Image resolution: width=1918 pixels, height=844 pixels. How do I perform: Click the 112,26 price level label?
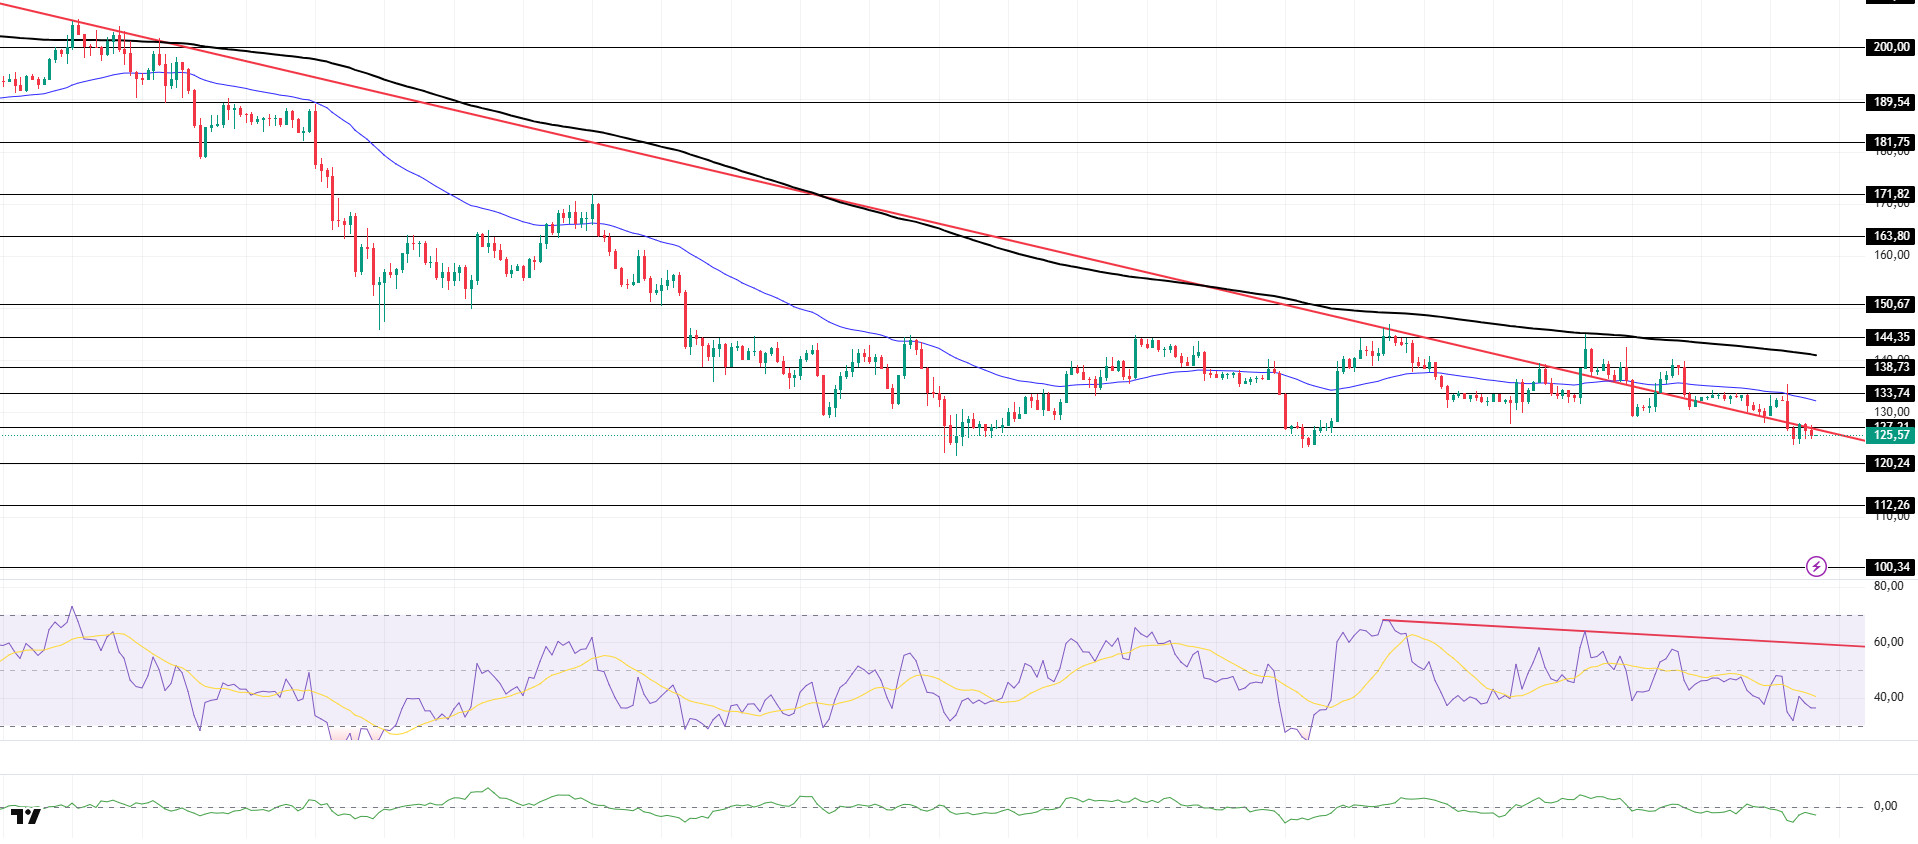pyautogui.click(x=1890, y=505)
